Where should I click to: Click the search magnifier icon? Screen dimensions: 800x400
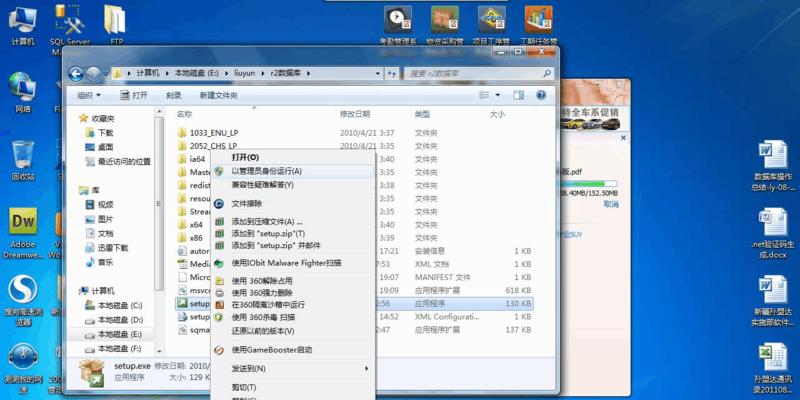point(547,73)
